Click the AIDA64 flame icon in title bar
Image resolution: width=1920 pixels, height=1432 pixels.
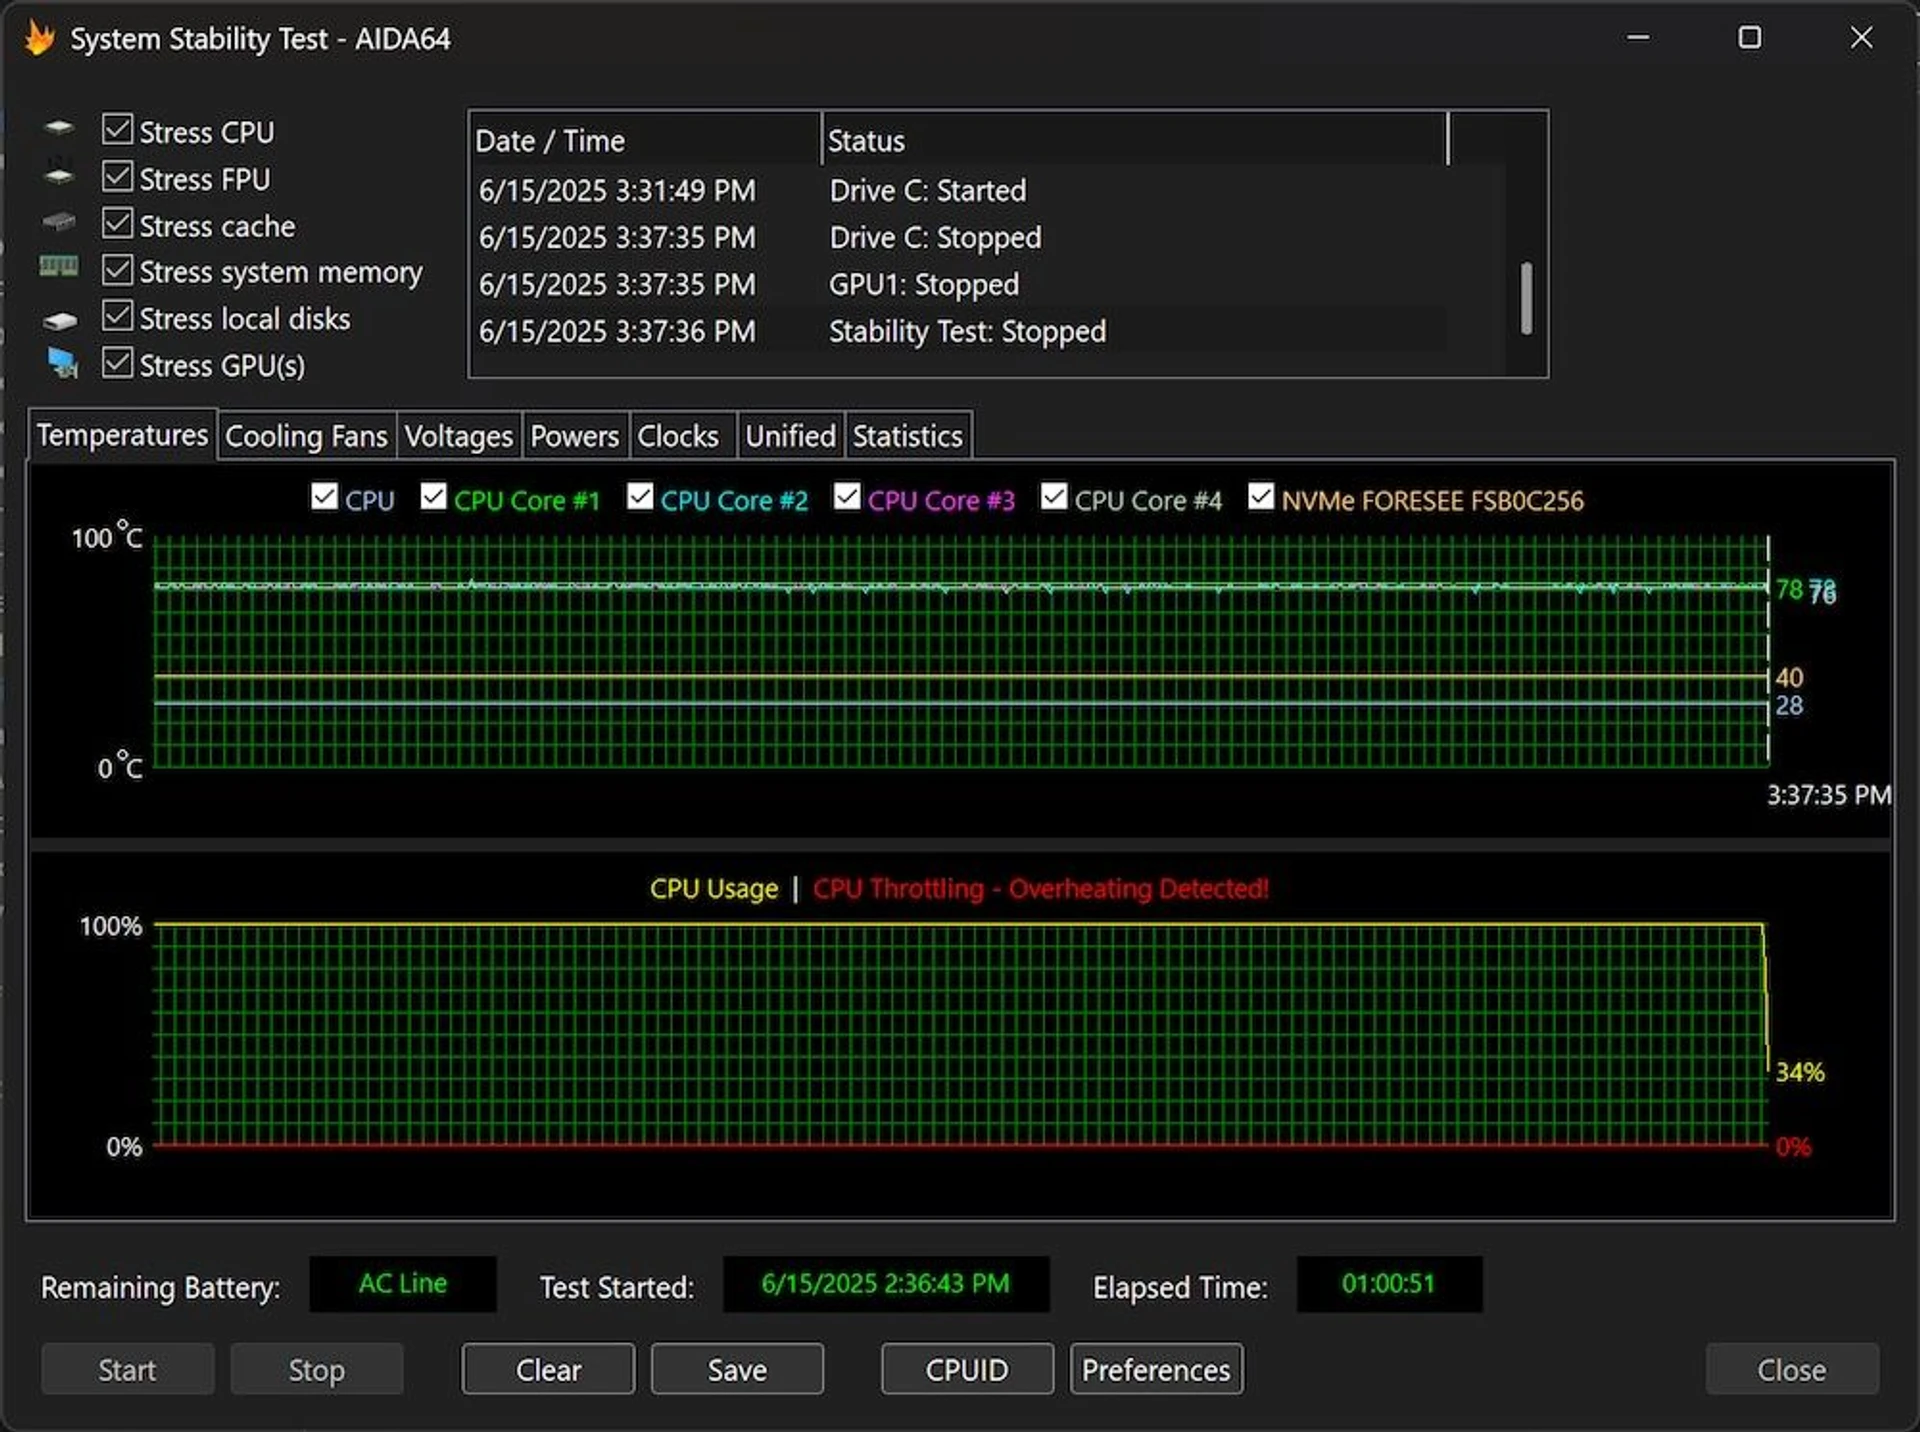pyautogui.click(x=40, y=38)
